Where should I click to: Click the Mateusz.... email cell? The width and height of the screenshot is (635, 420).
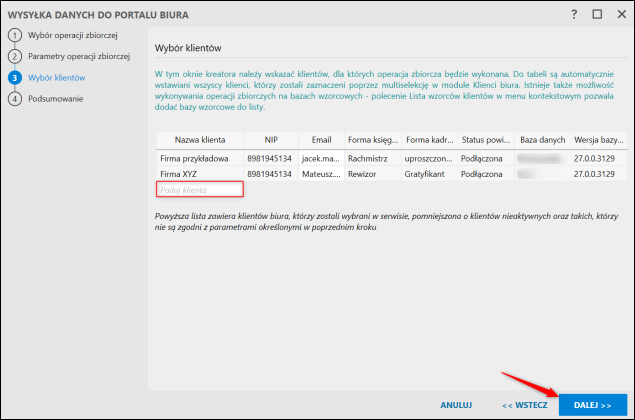tap(321, 174)
